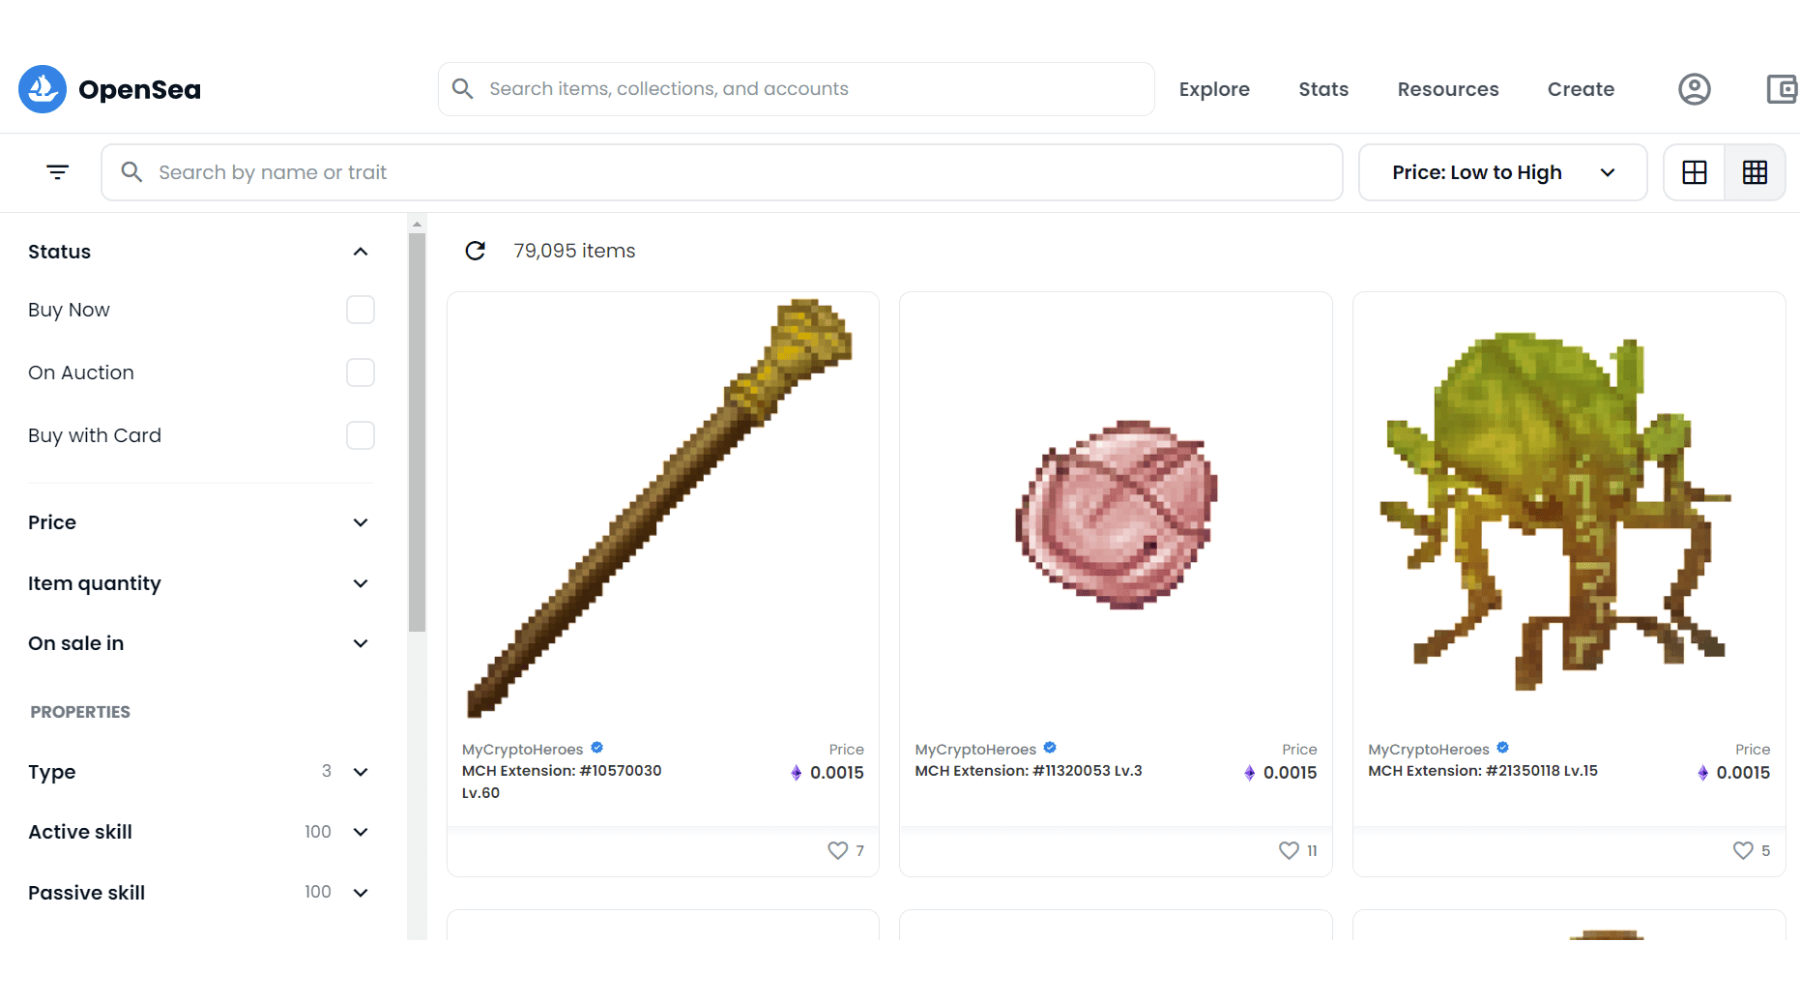Toggle the filter sidebar icon
The image size is (1800, 1000).
click(x=58, y=172)
